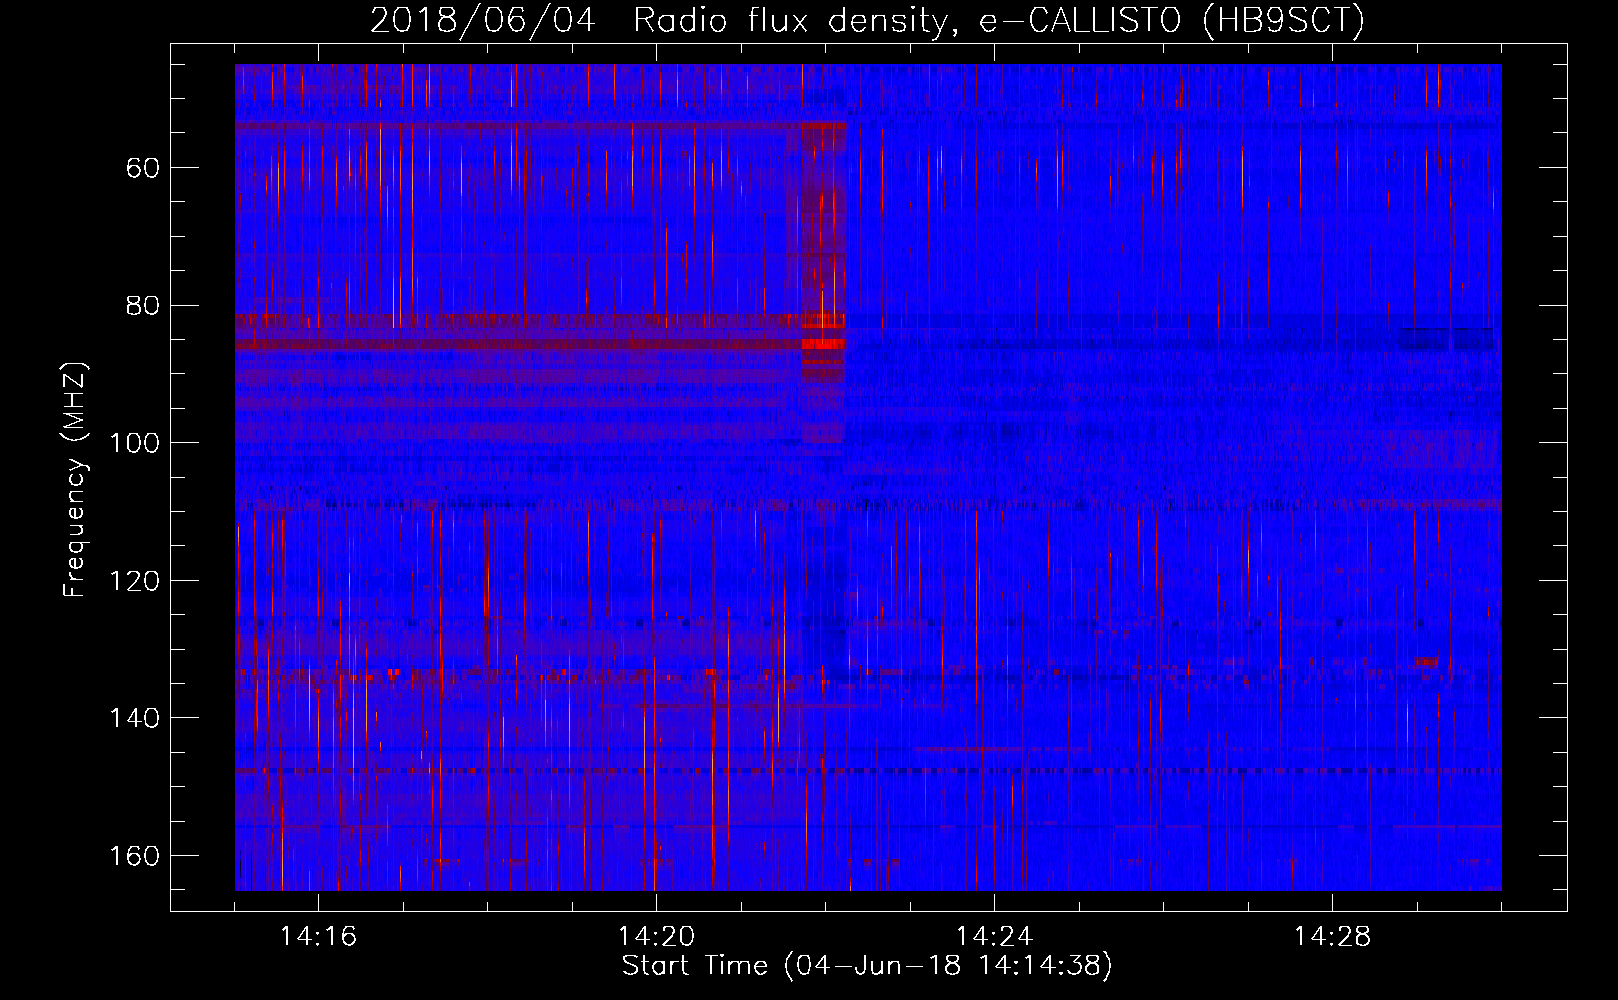
Task: Click the "60" frequency tick label
Action: tap(142, 168)
